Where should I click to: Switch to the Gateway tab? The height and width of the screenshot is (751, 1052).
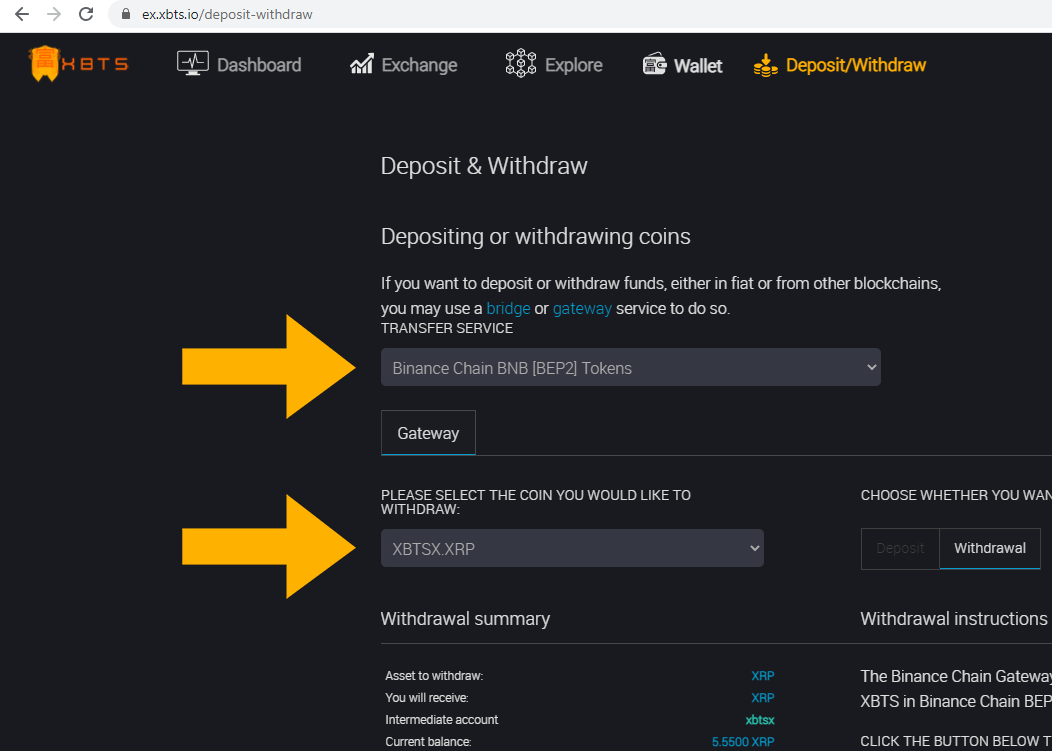coord(428,433)
